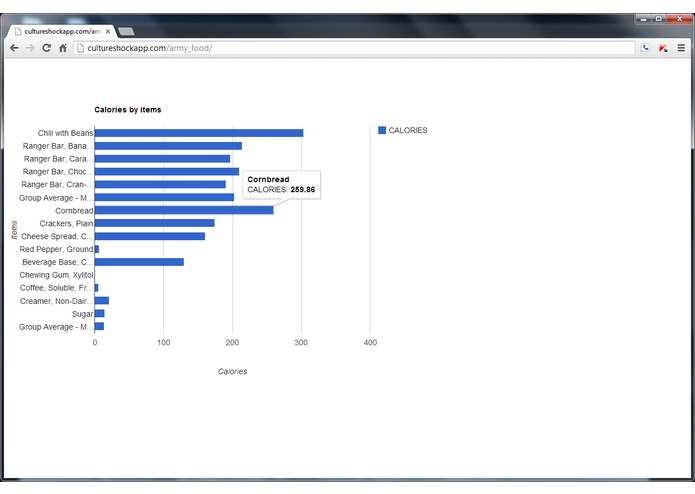Screen dimensions: 695x494
Task: Click the 'Crackers, Plain' axis label
Action: click(x=66, y=223)
